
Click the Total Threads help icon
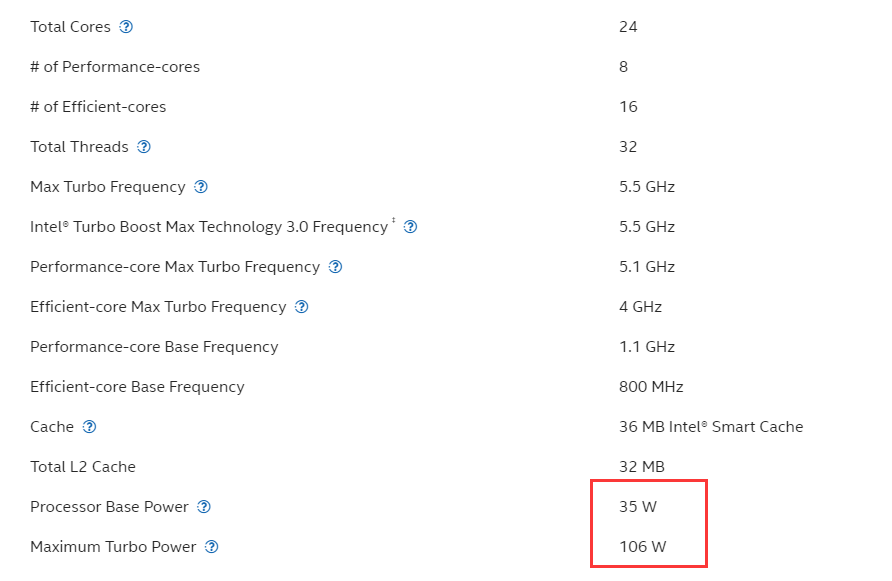(144, 147)
